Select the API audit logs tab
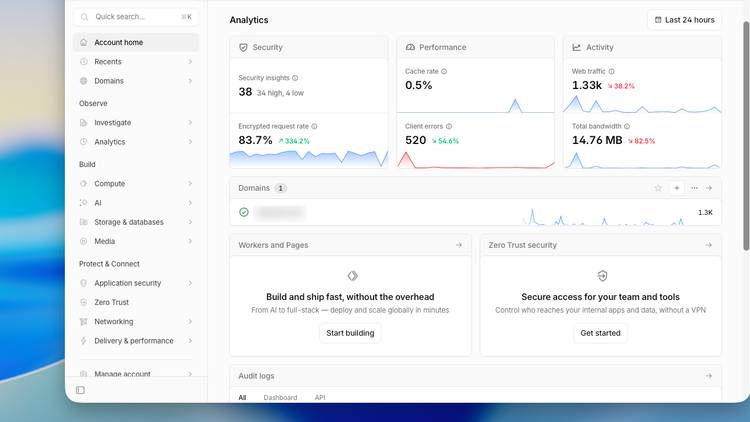The width and height of the screenshot is (750, 422). (320, 398)
